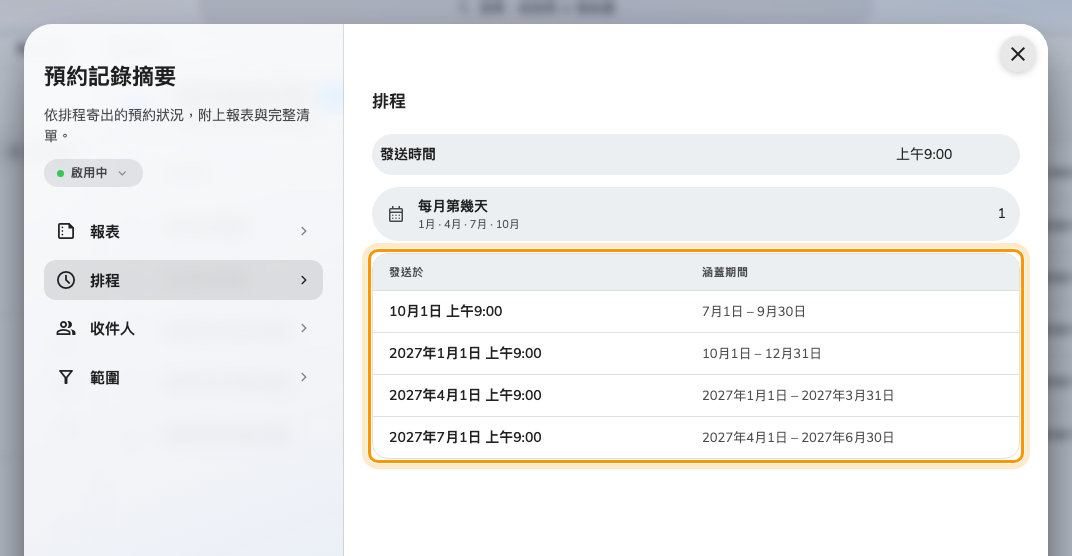Select the 2027年7月1日 上午9:00 entry
This screenshot has height=556, width=1072.
[x=465, y=437]
